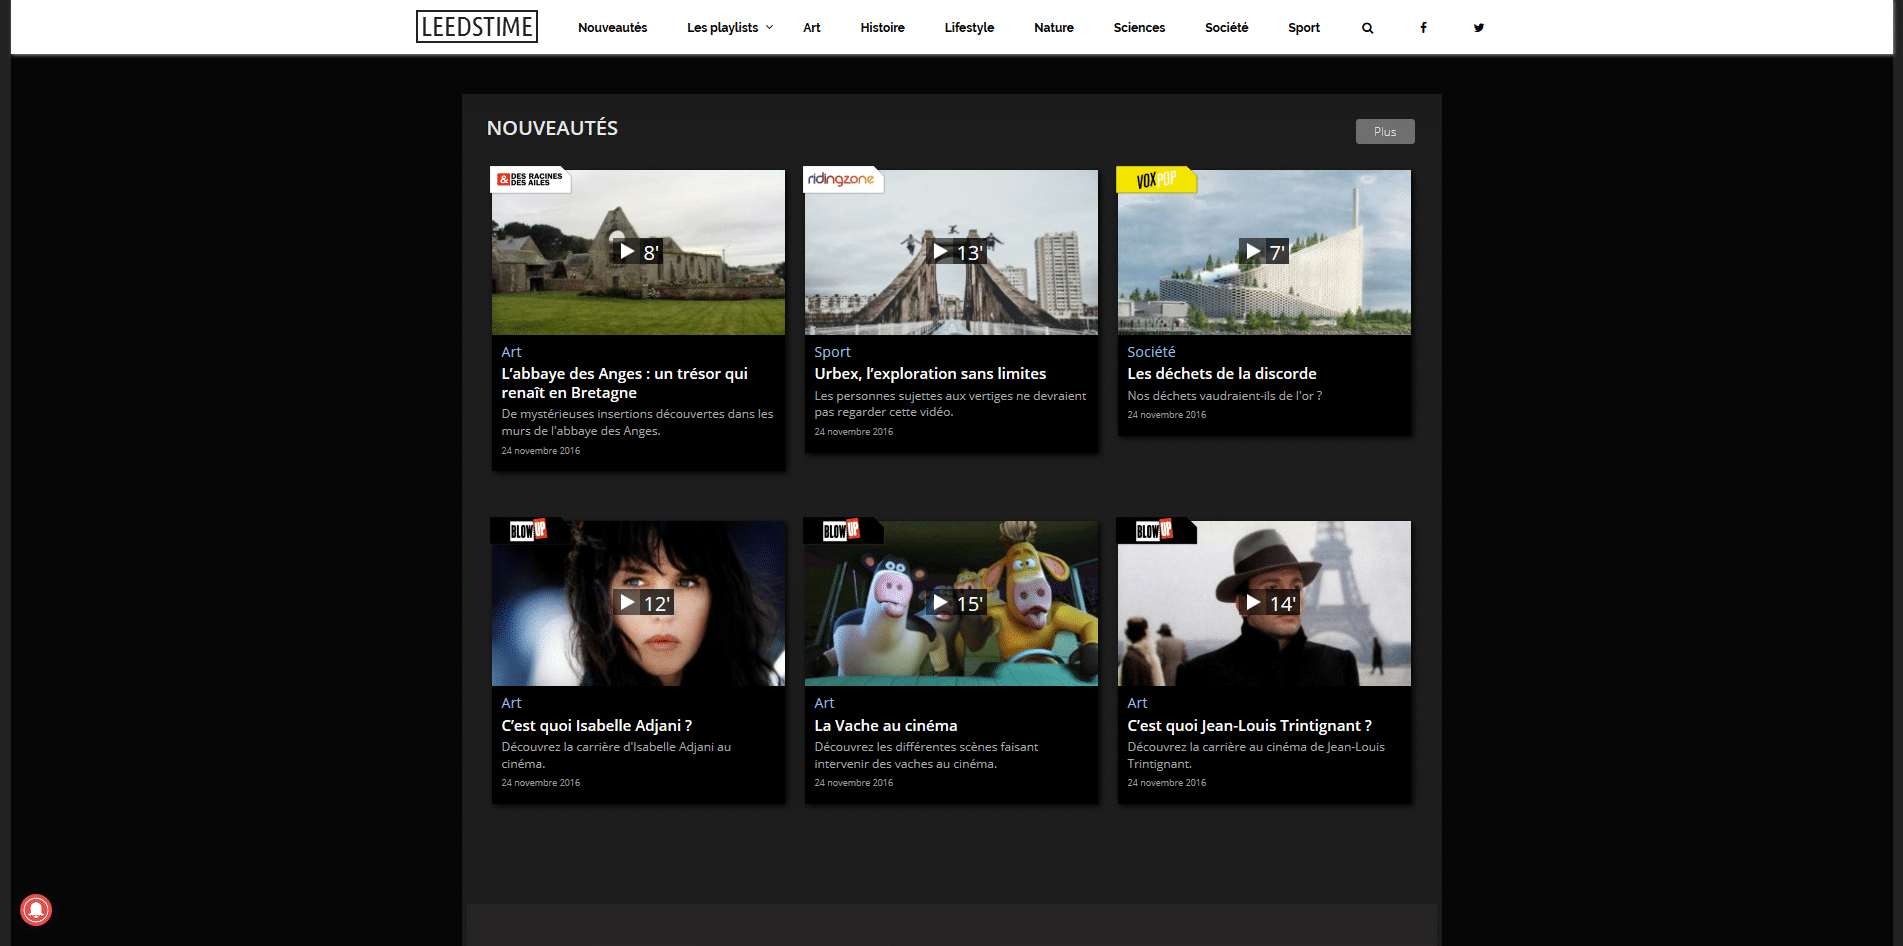Visit the Facebook page icon
Screen dimensions: 1903x946
click(x=1423, y=28)
